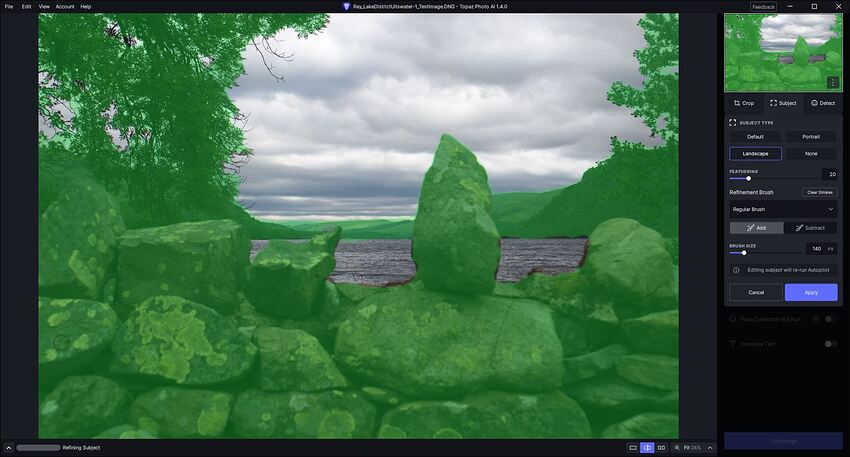The width and height of the screenshot is (850, 457).
Task: Apply the subject mask changes
Action: [x=811, y=292]
